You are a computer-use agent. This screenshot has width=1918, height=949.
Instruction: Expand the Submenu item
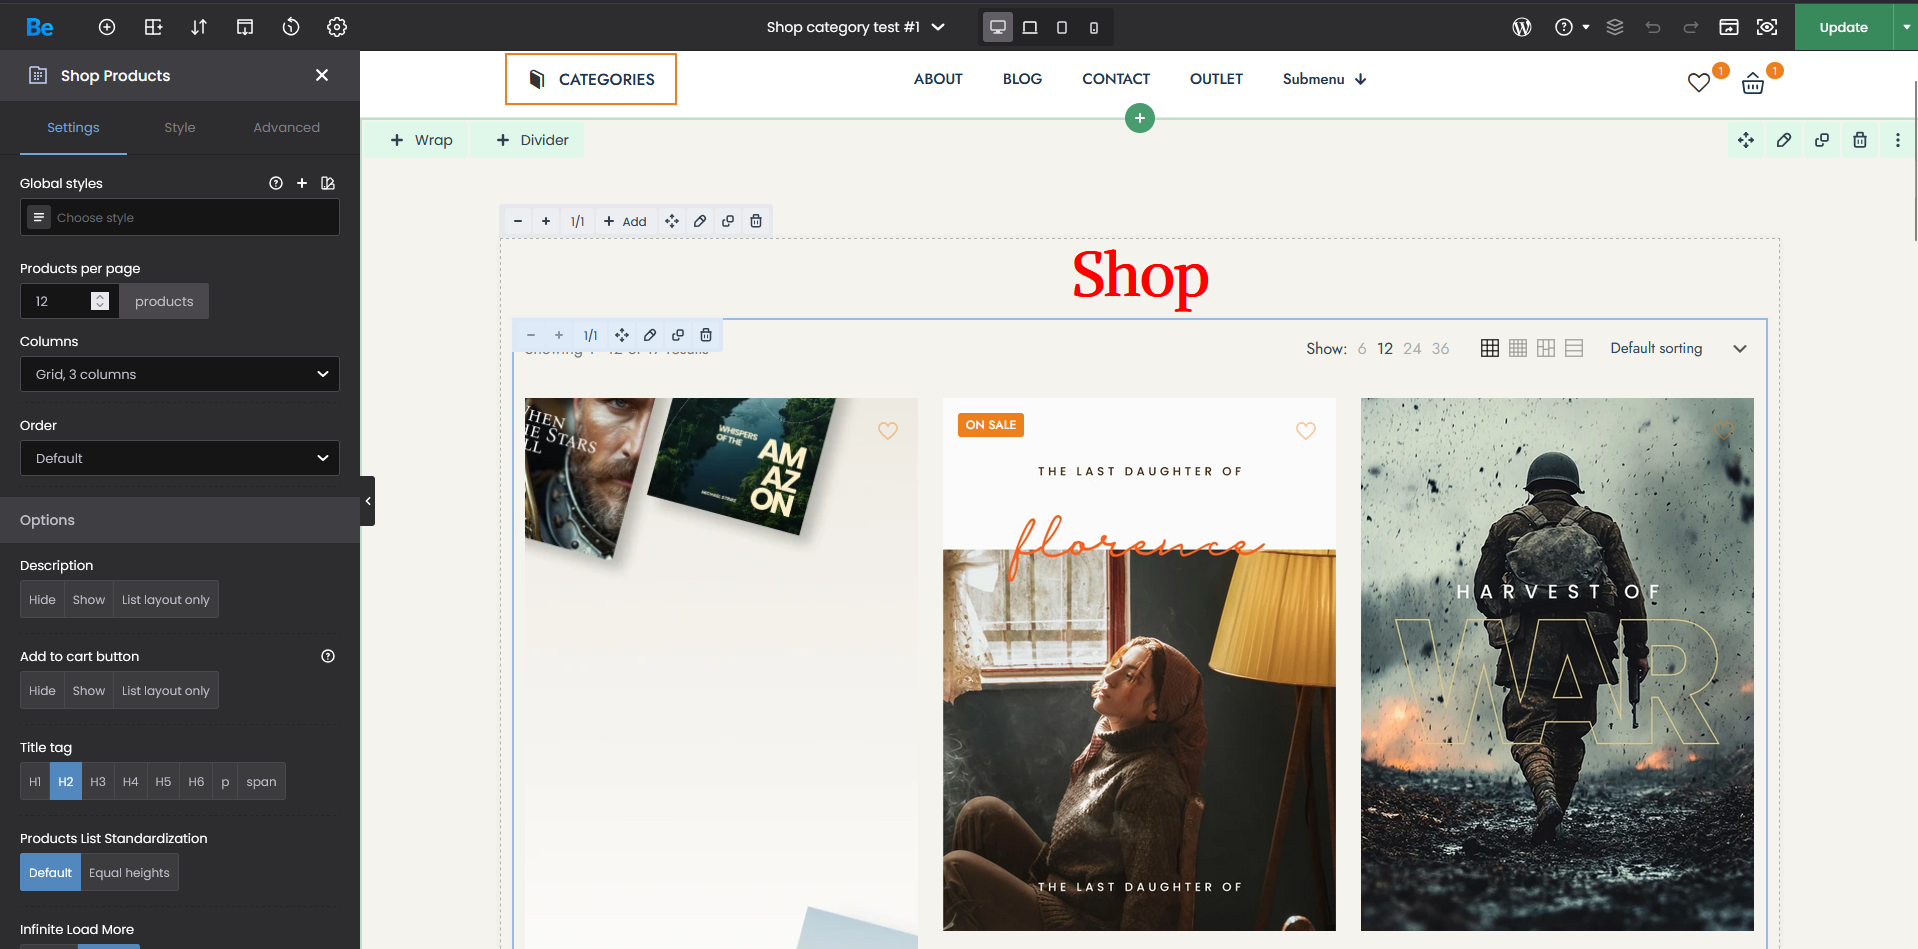1325,79
